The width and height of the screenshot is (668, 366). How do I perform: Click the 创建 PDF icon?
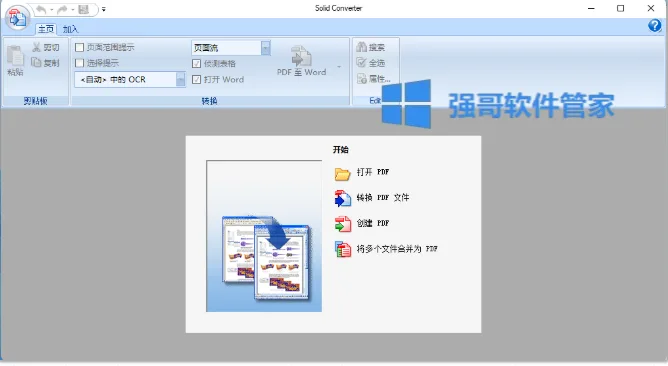click(x=343, y=224)
